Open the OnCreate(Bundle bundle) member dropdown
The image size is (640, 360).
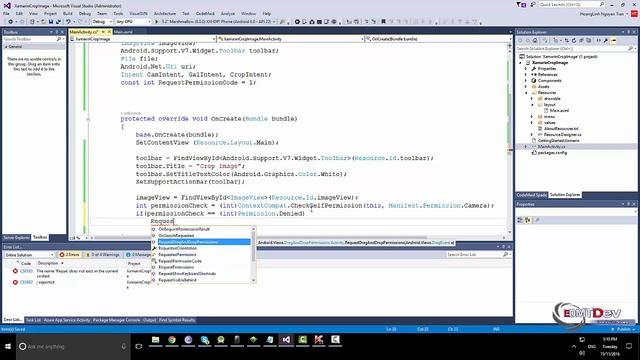tap(437, 39)
